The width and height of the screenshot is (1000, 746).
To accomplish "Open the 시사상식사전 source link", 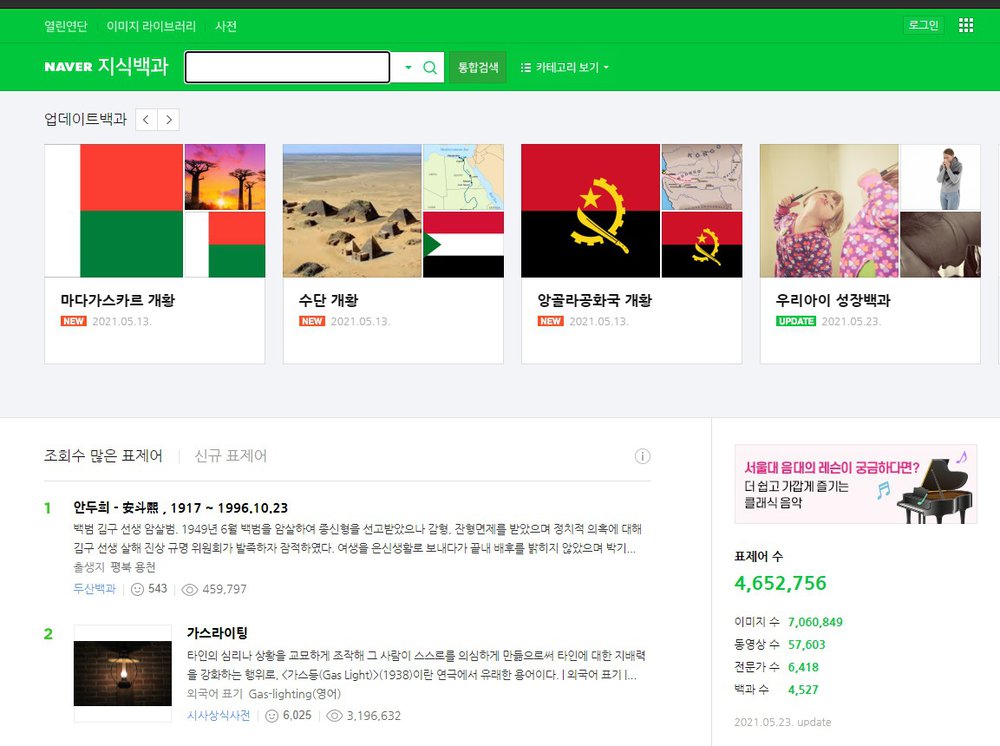I will 218,716.
